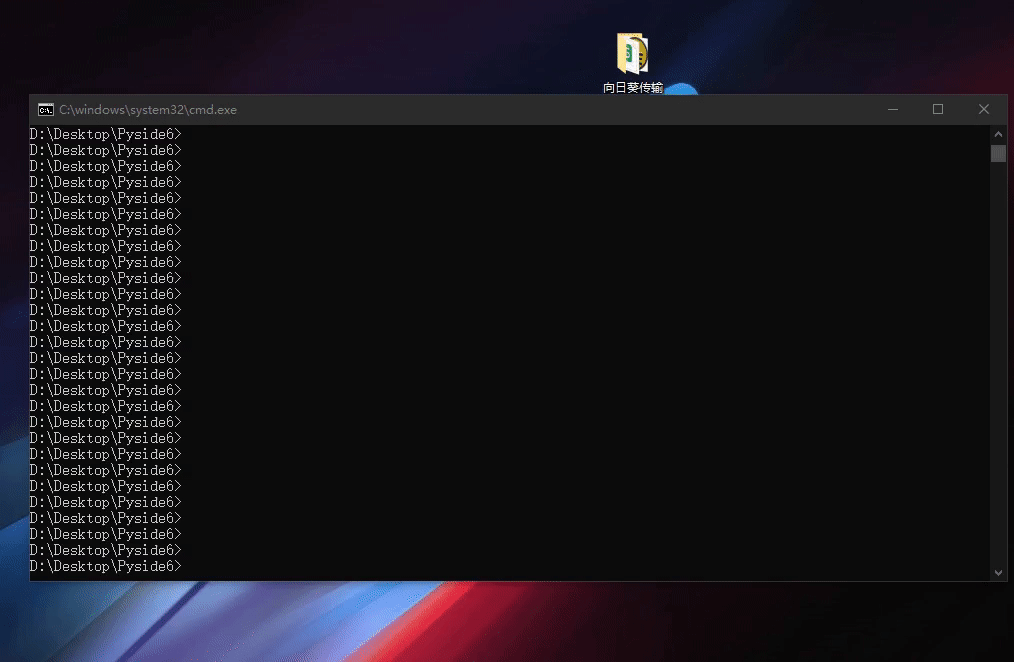Minimize the cmd.exe window

892,109
